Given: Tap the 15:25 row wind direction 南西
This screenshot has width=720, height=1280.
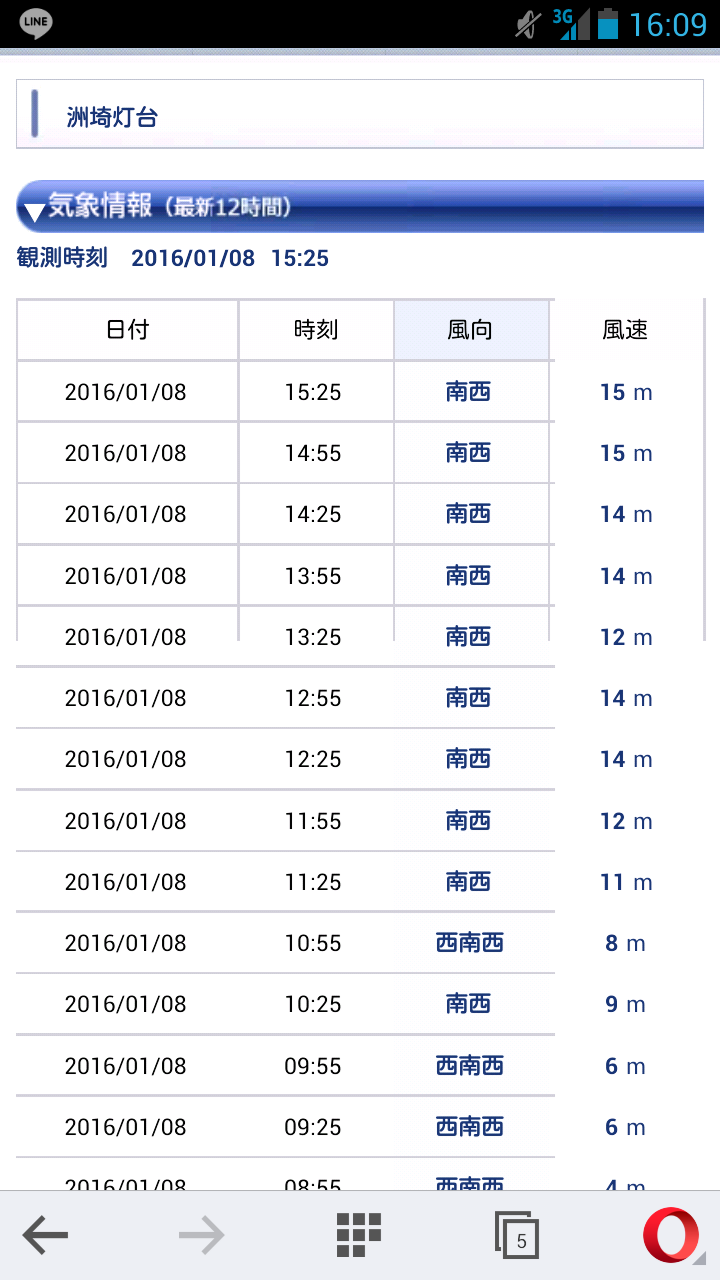Looking at the screenshot, I should (469, 392).
